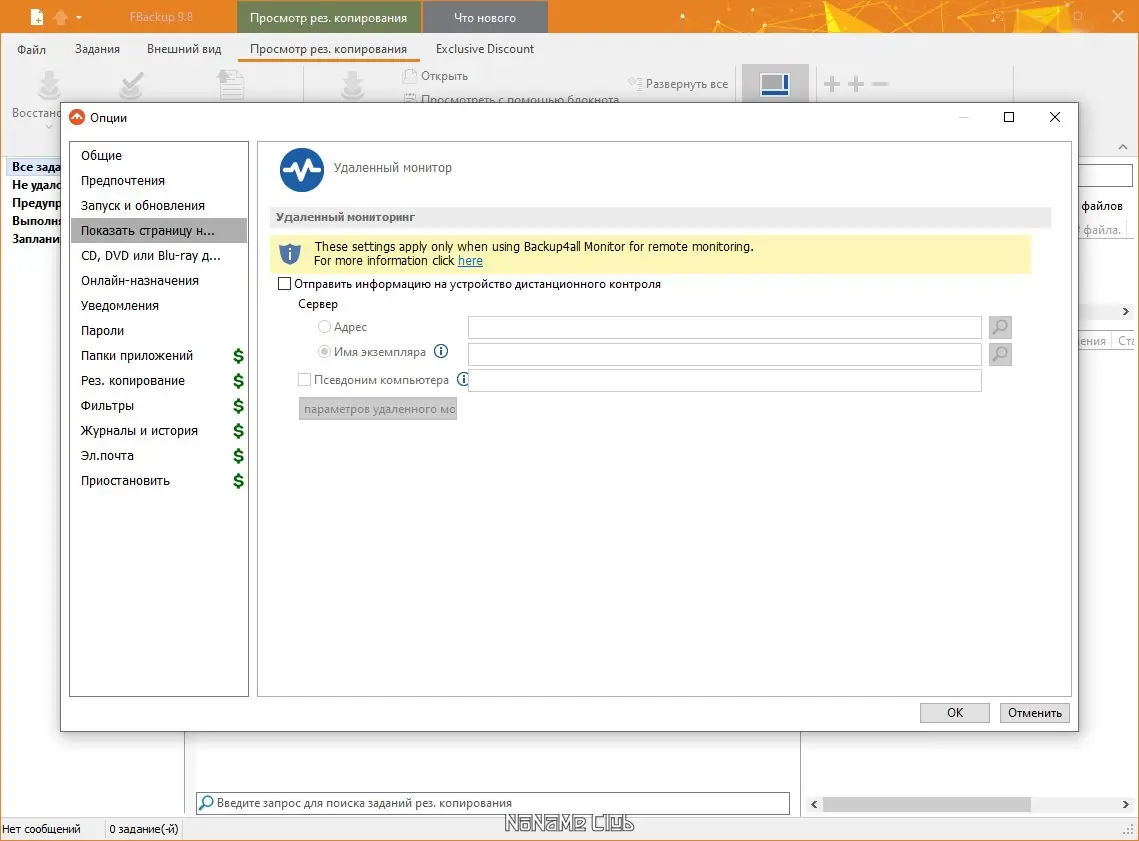Click the search magnifier icon in bottom search bar

[206, 803]
